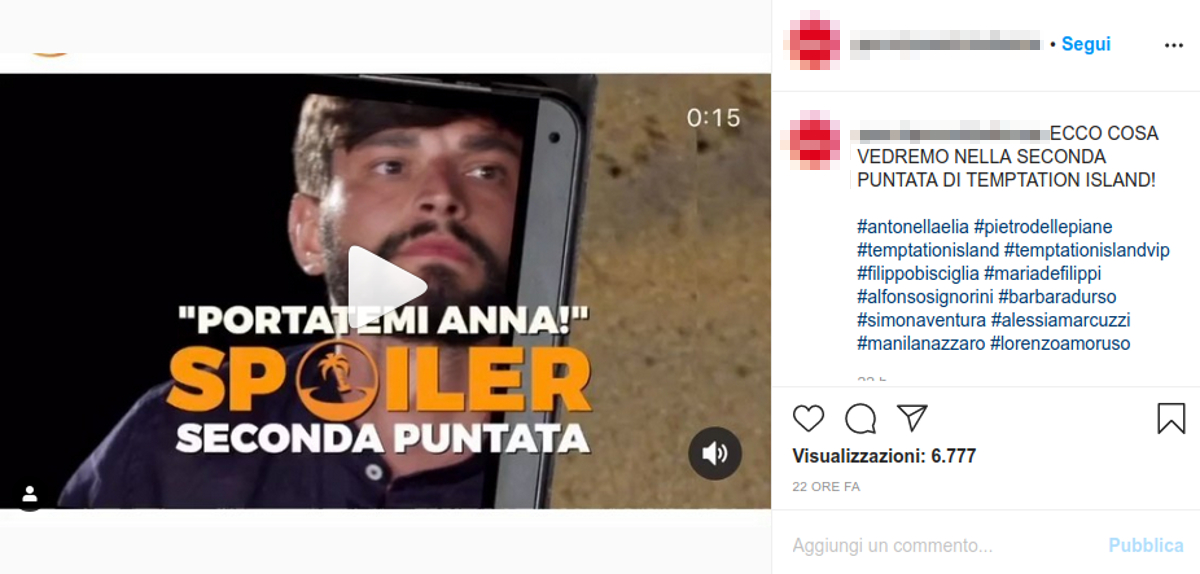Open comments with the speech bubble icon
Screen dimensions: 1200x574
[x=860, y=418]
